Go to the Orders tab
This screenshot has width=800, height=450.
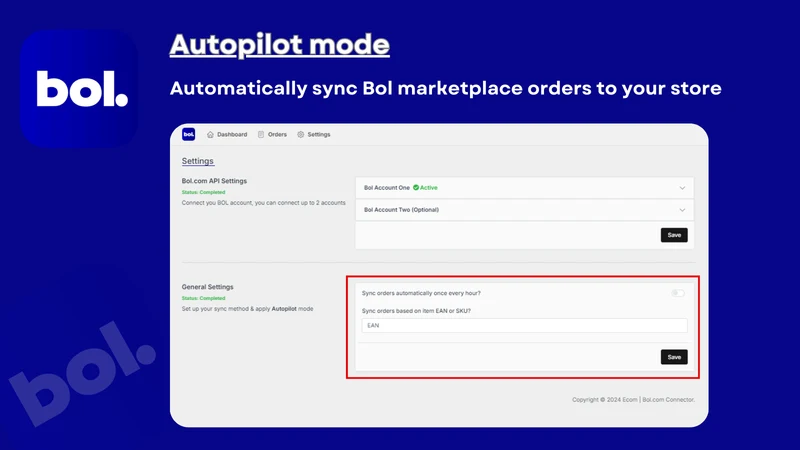272,135
